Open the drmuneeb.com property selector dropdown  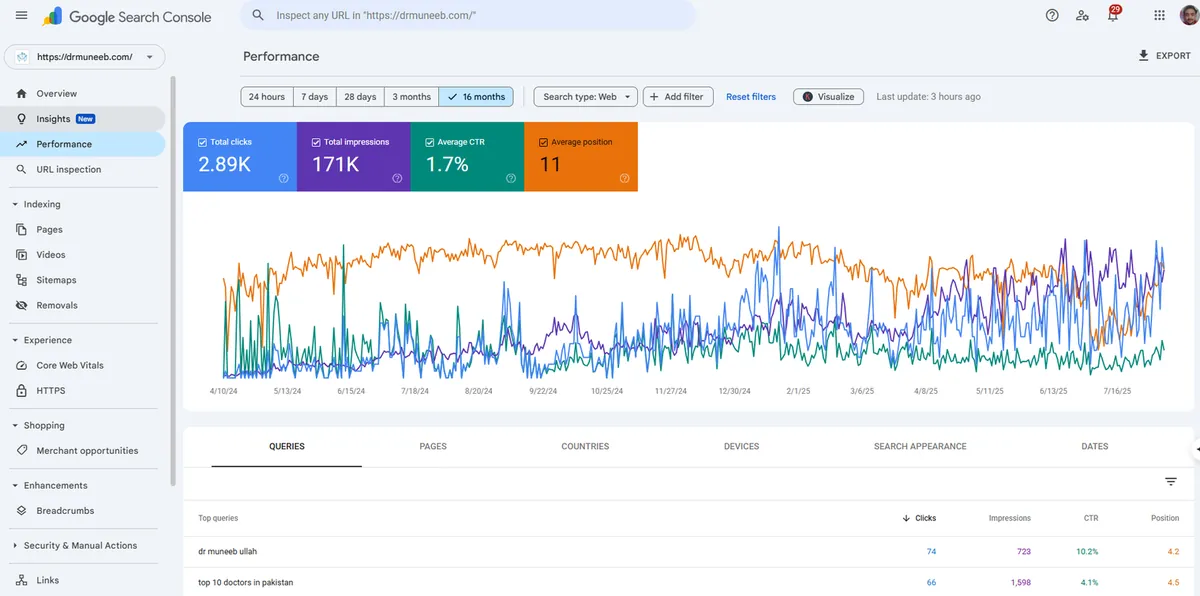85,57
